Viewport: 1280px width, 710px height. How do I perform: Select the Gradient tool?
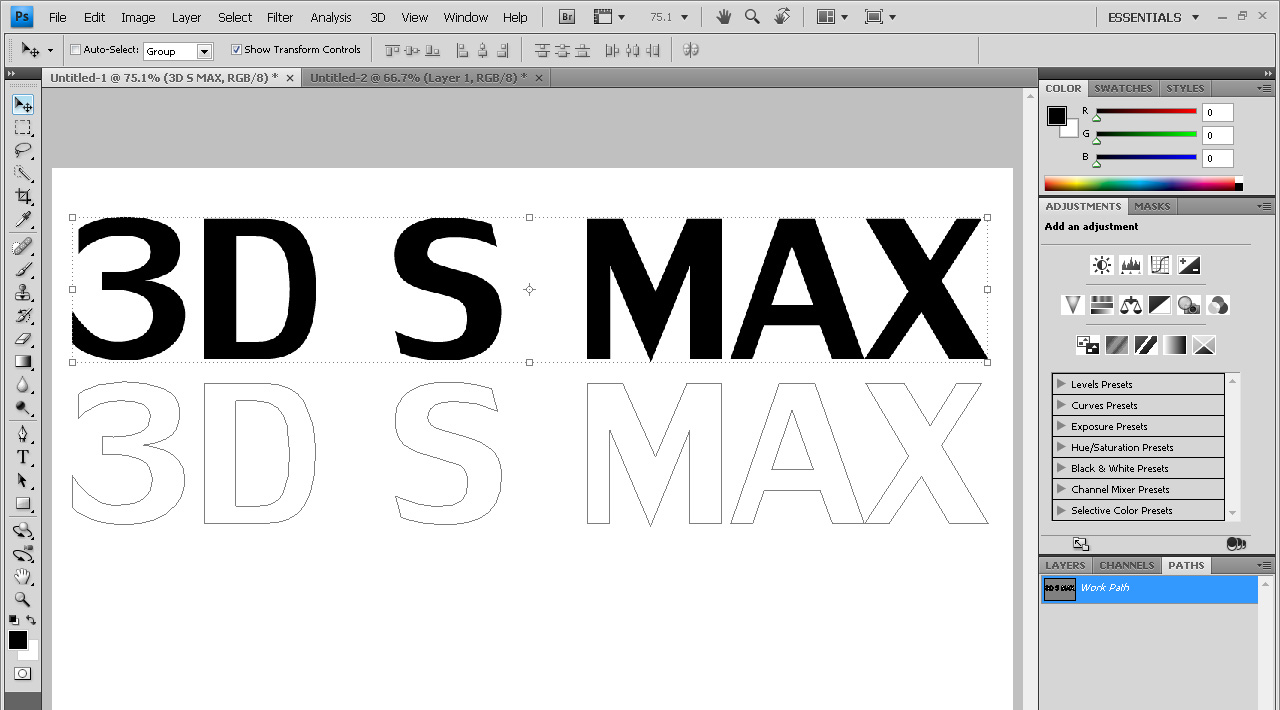pyautogui.click(x=22, y=362)
